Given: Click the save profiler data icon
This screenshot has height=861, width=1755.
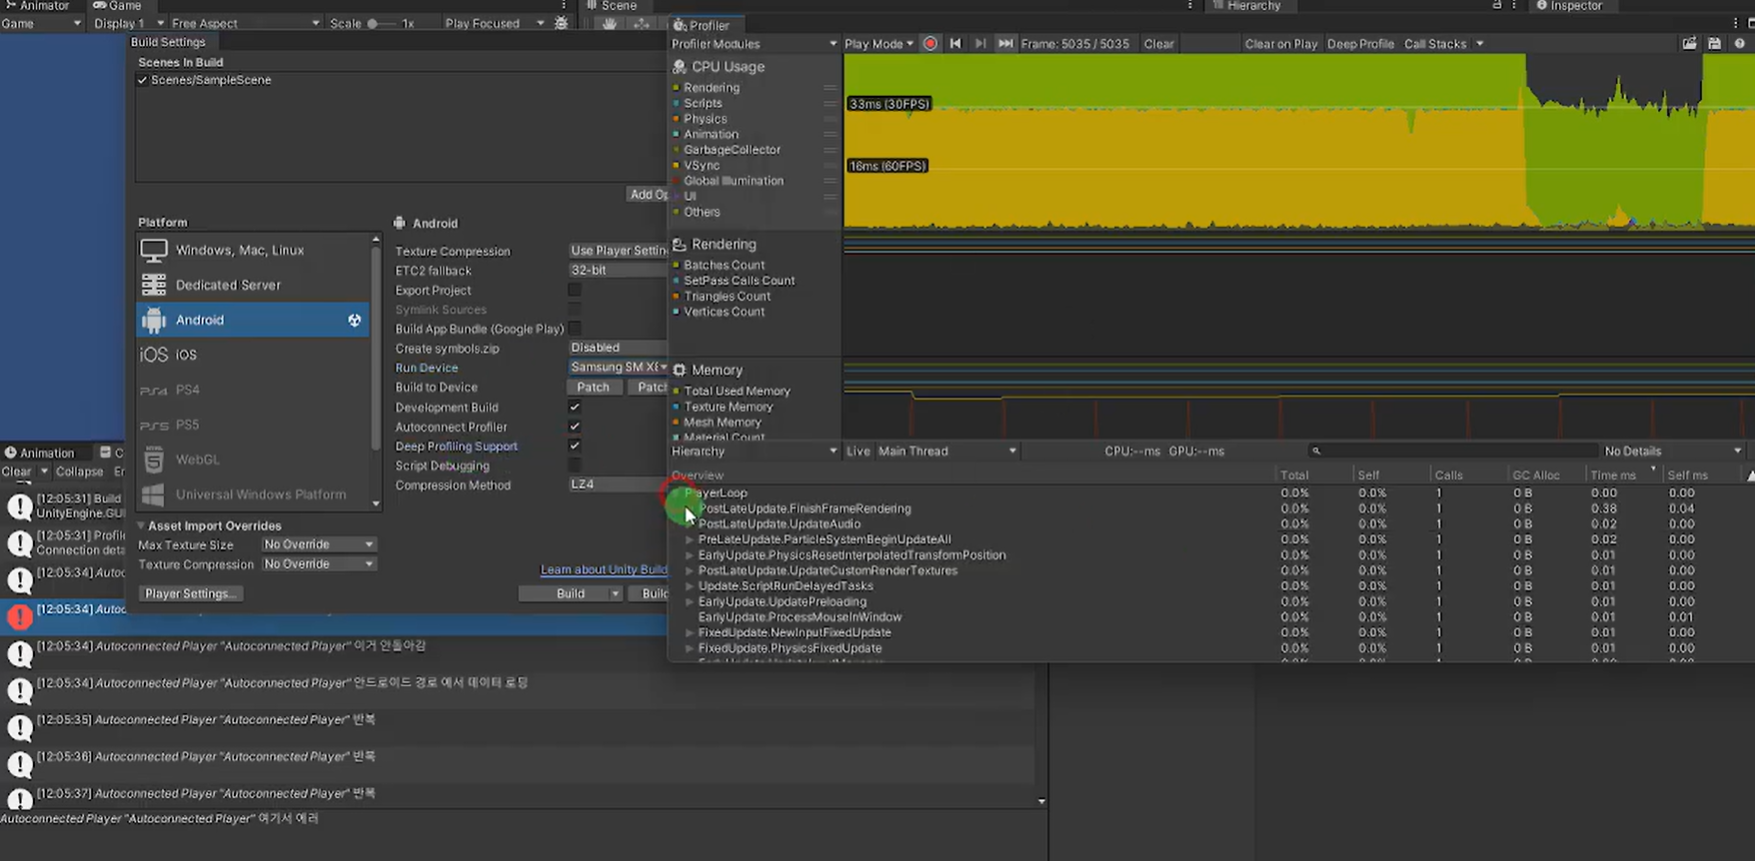Looking at the screenshot, I should click(x=1714, y=44).
